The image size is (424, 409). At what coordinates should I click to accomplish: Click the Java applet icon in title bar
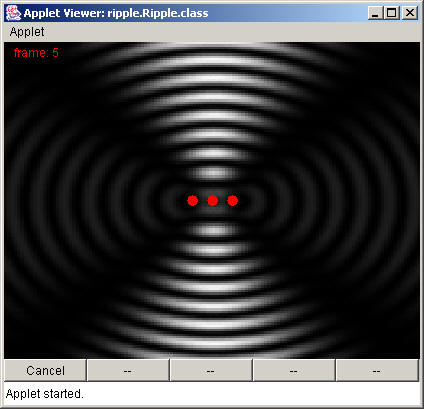point(13,13)
